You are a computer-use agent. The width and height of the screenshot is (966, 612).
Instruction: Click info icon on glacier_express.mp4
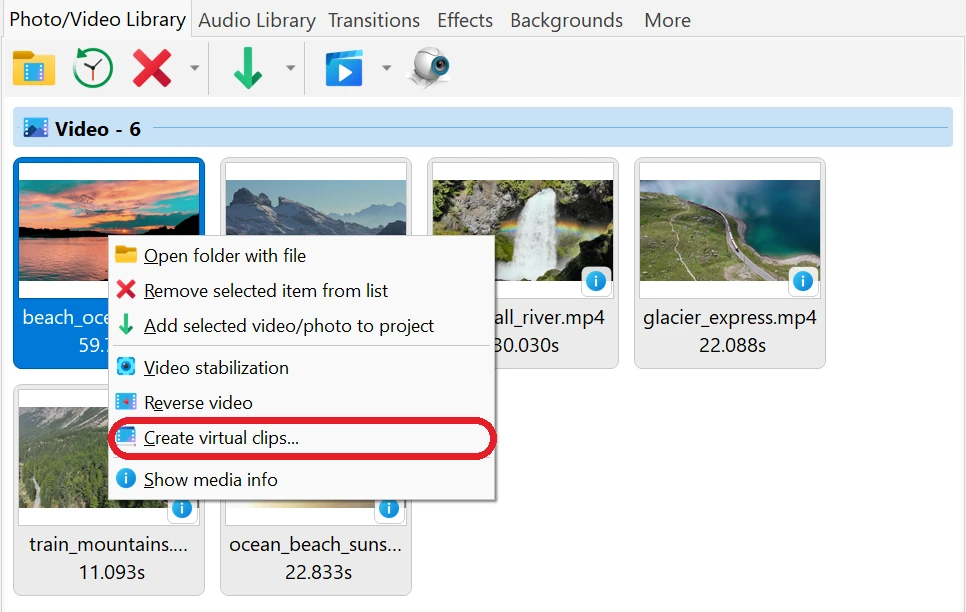803,281
